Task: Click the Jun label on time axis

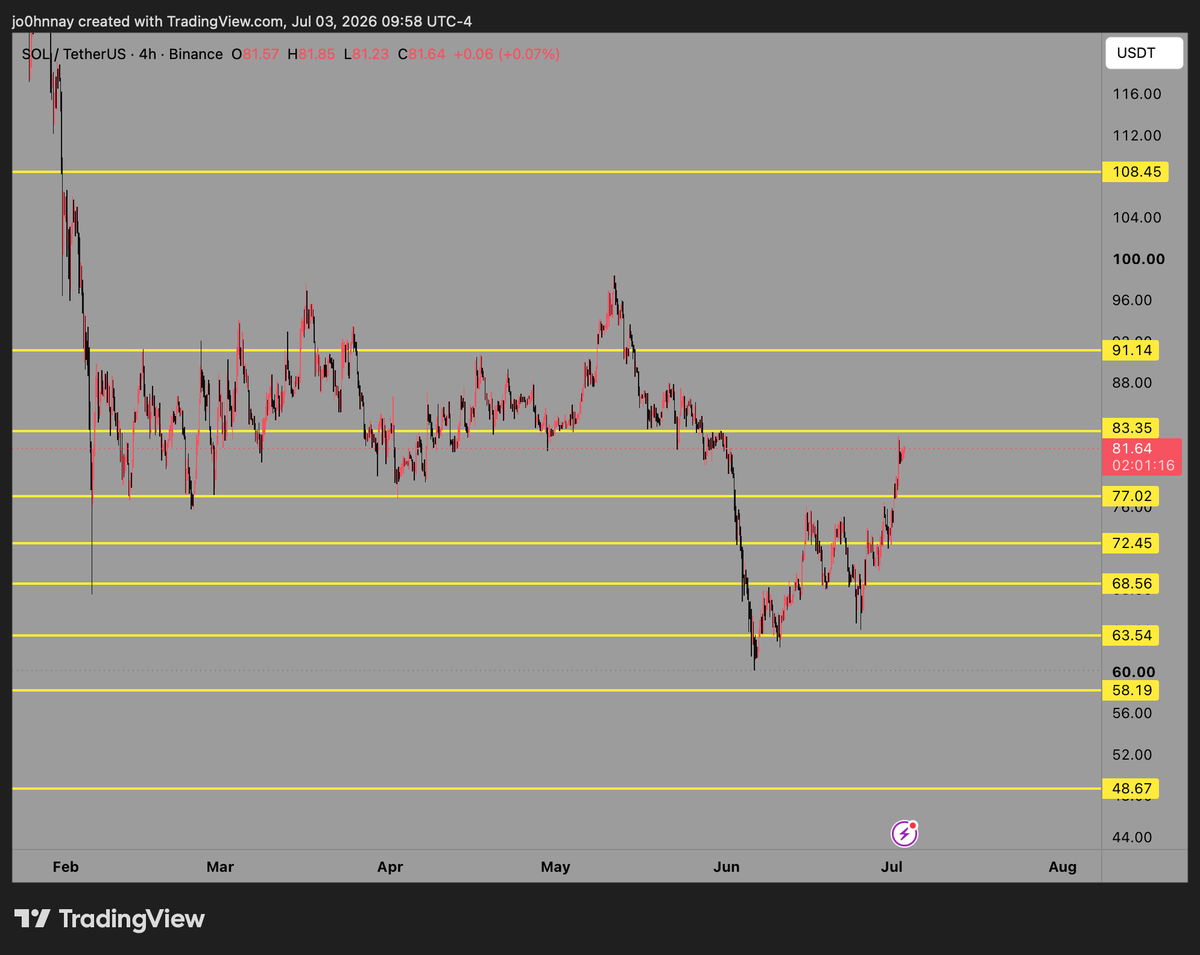Action: 726,867
